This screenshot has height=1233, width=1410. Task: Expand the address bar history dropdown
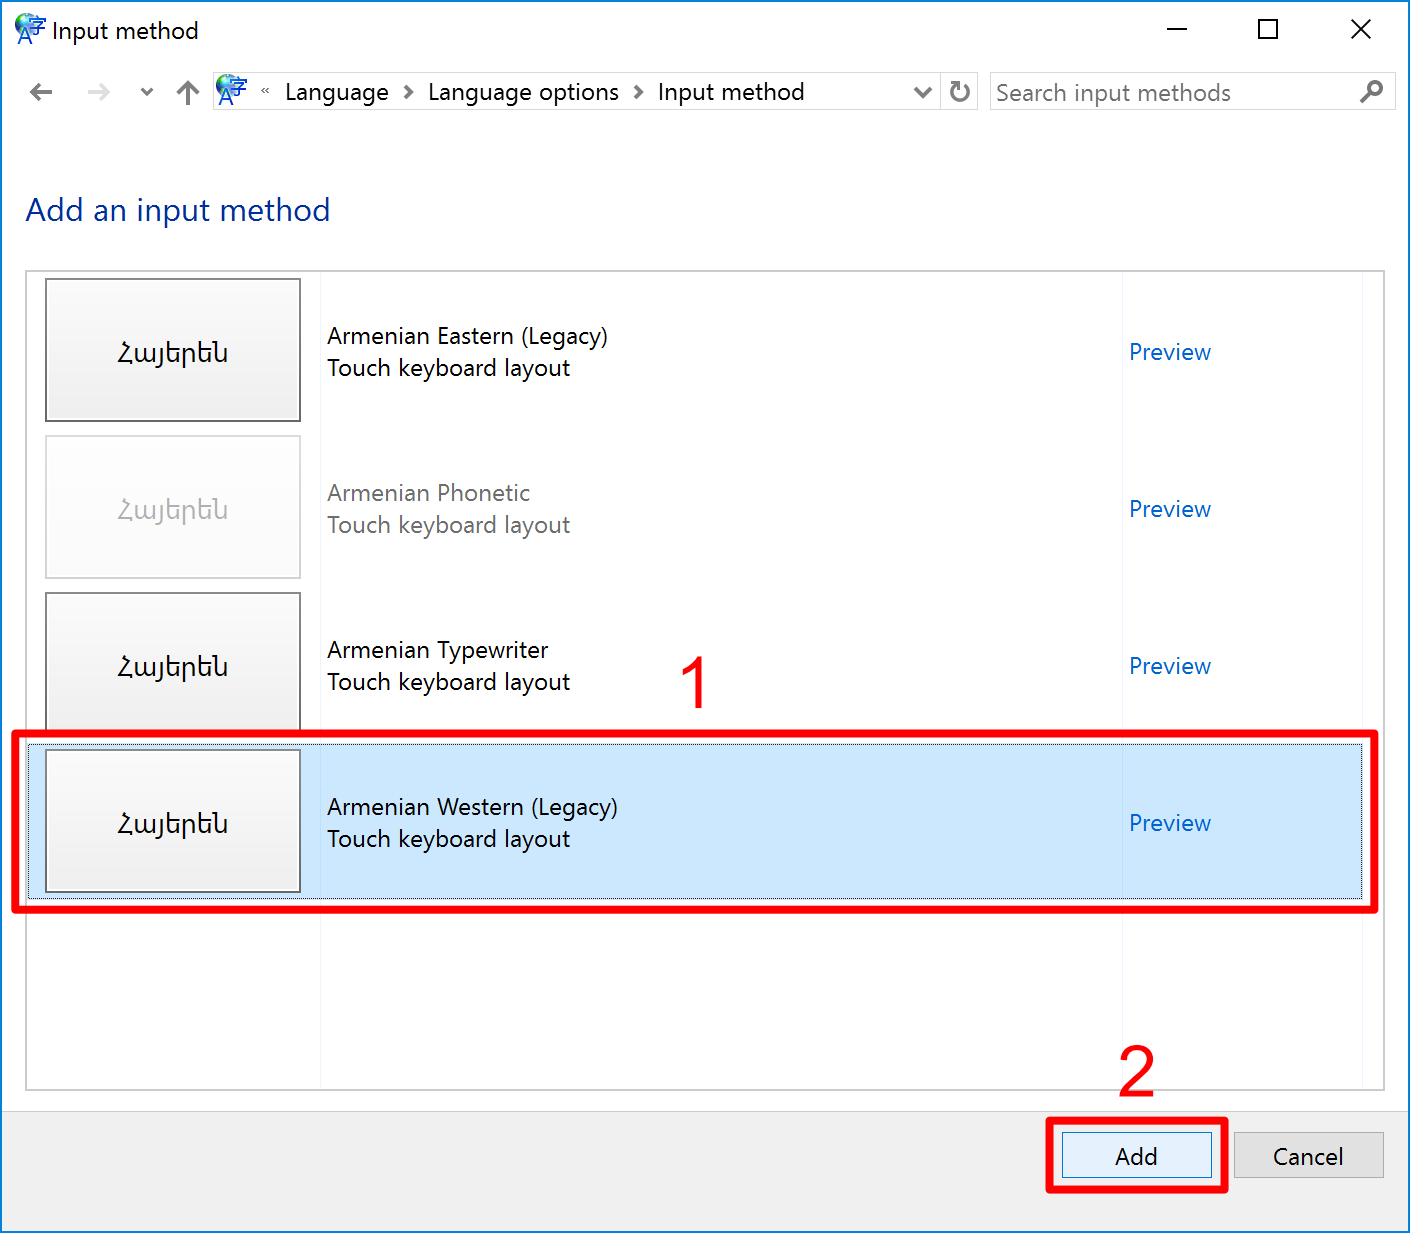922,93
